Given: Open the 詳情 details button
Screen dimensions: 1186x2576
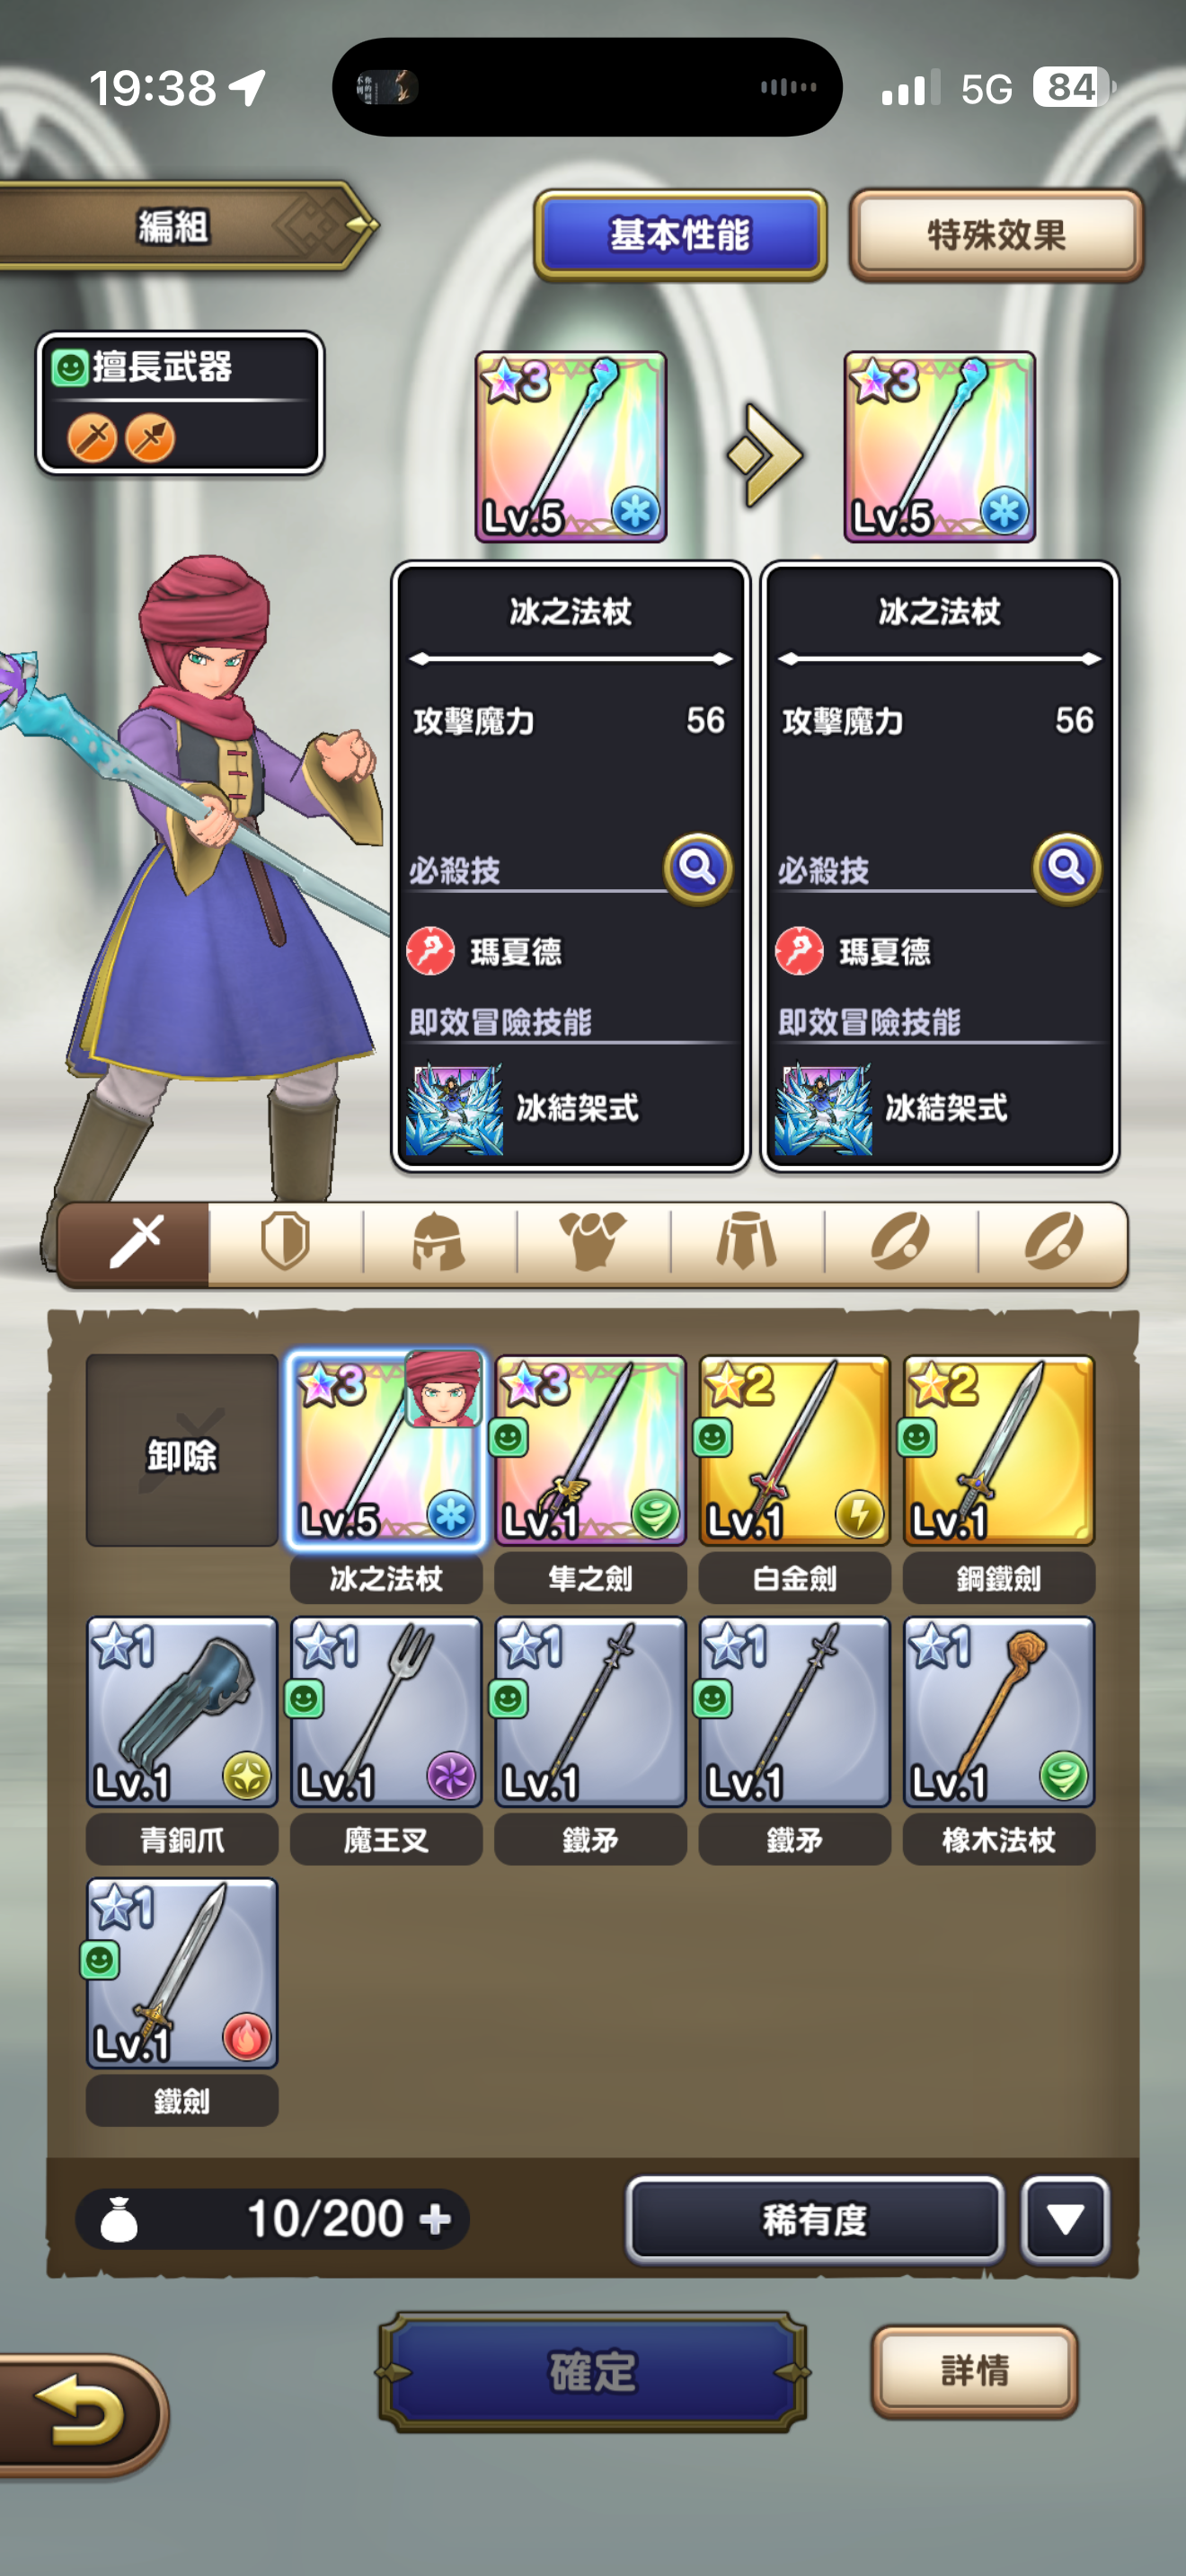Looking at the screenshot, I should 975,2371.
